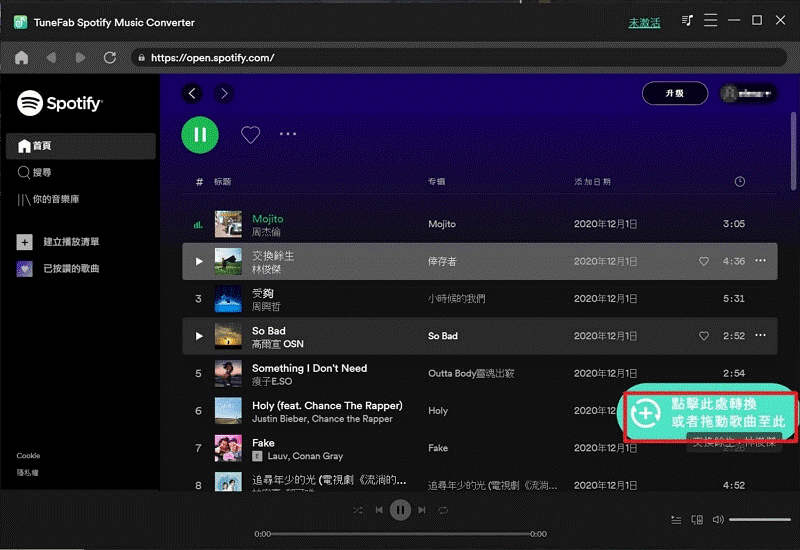Click Holy (feat. Chance The Rapper) title

coord(327,405)
